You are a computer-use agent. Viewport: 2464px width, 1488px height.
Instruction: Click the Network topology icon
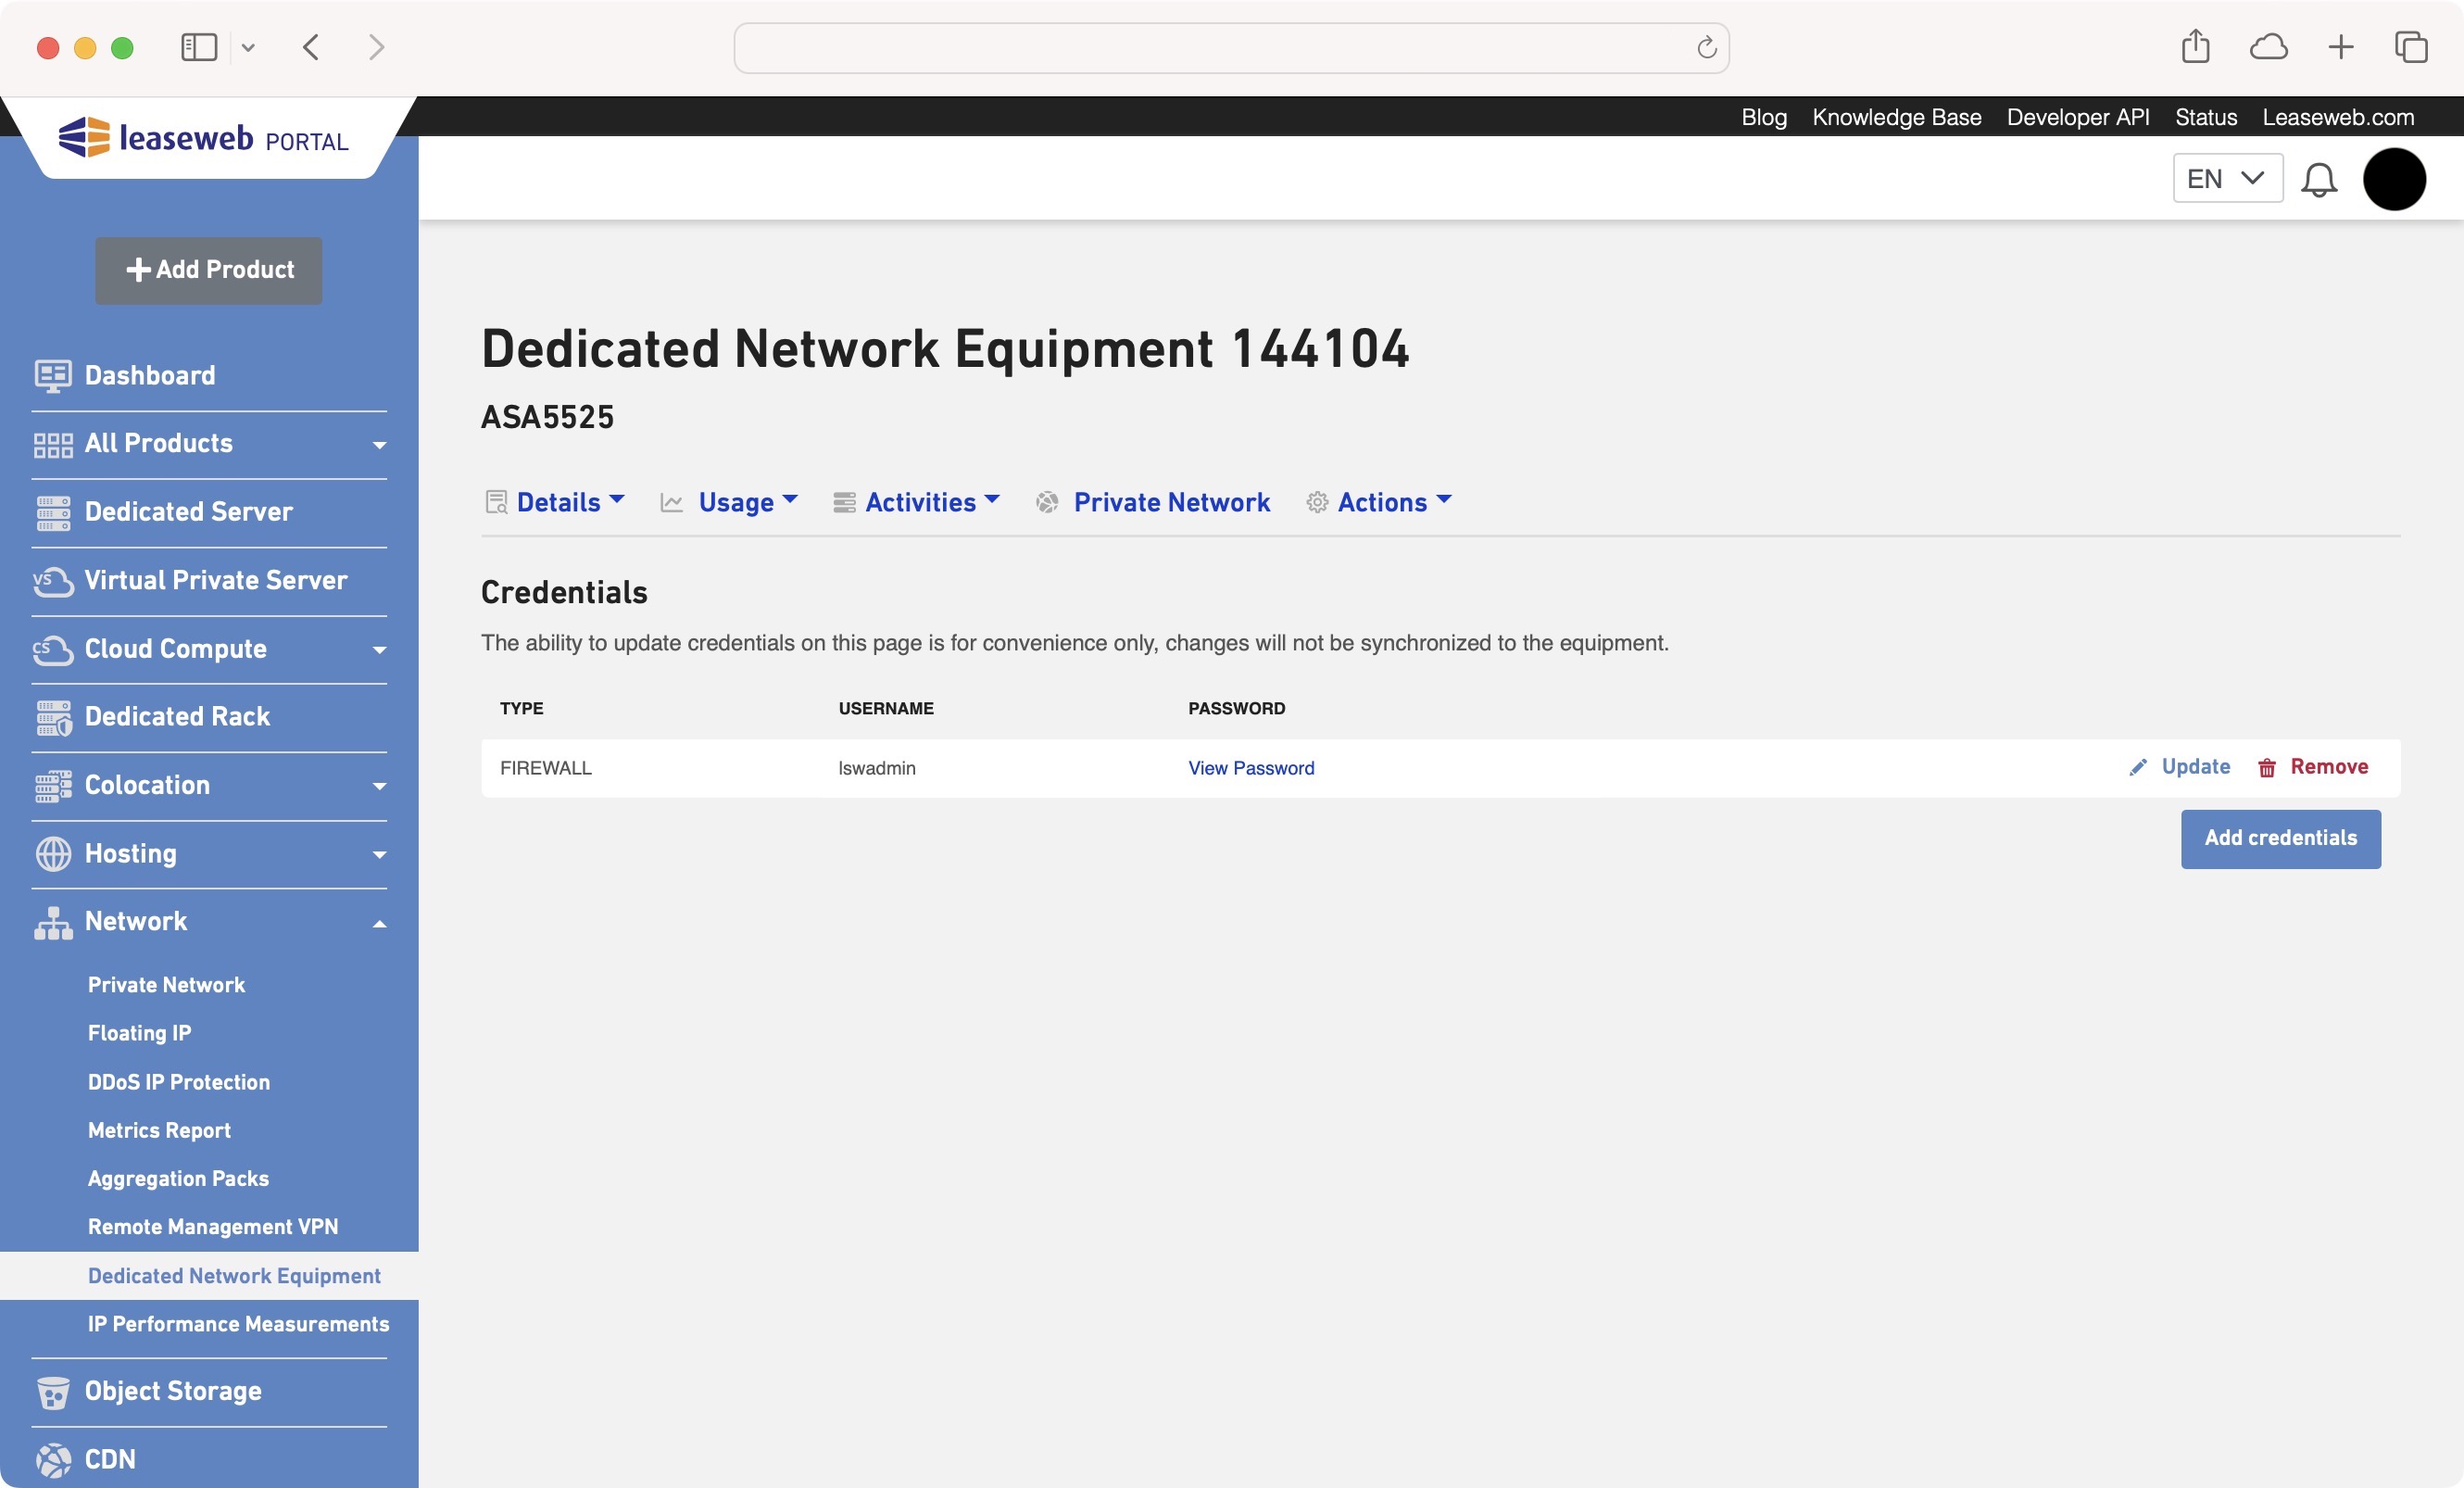tap(53, 922)
